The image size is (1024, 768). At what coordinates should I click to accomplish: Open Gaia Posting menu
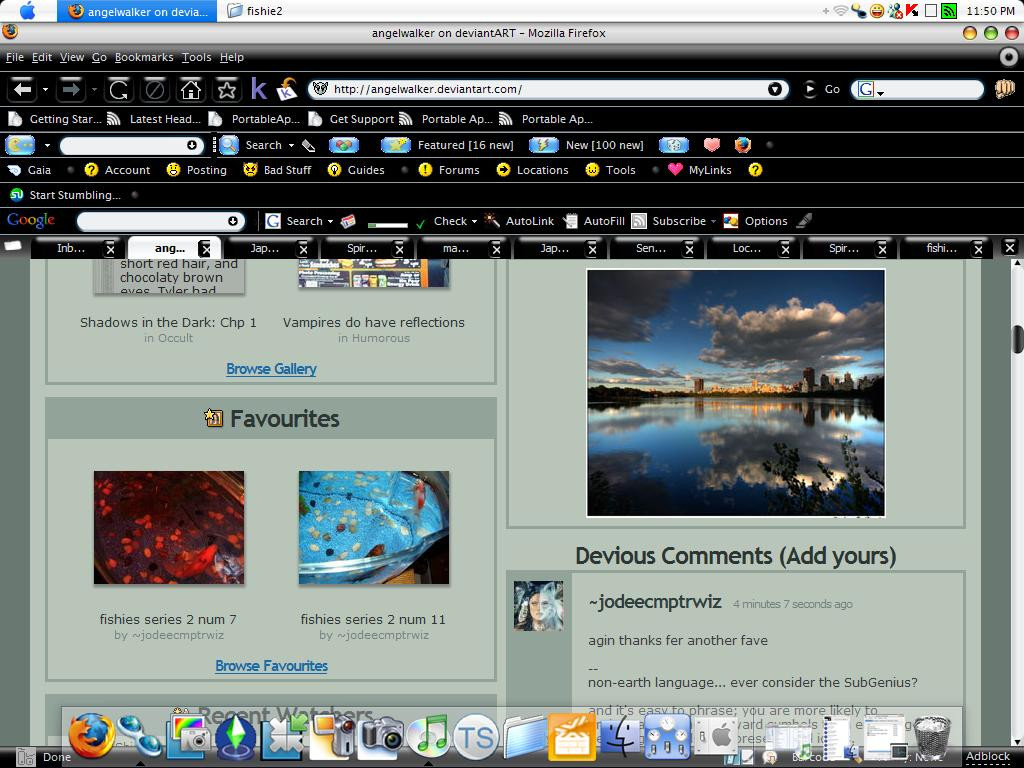[x=197, y=170]
